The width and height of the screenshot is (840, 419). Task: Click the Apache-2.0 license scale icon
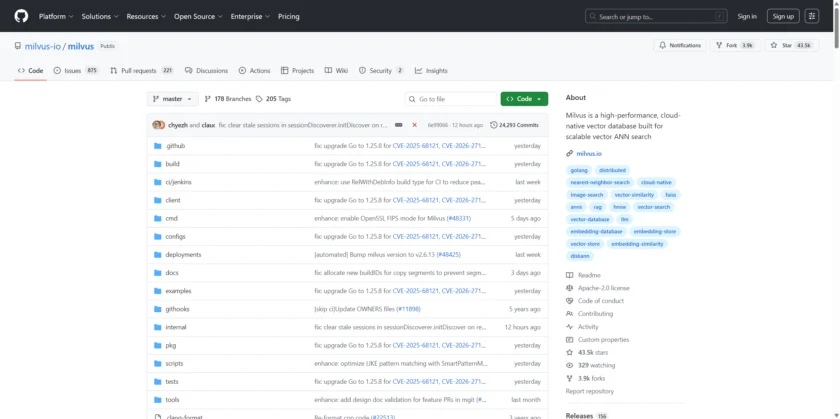[569, 288]
